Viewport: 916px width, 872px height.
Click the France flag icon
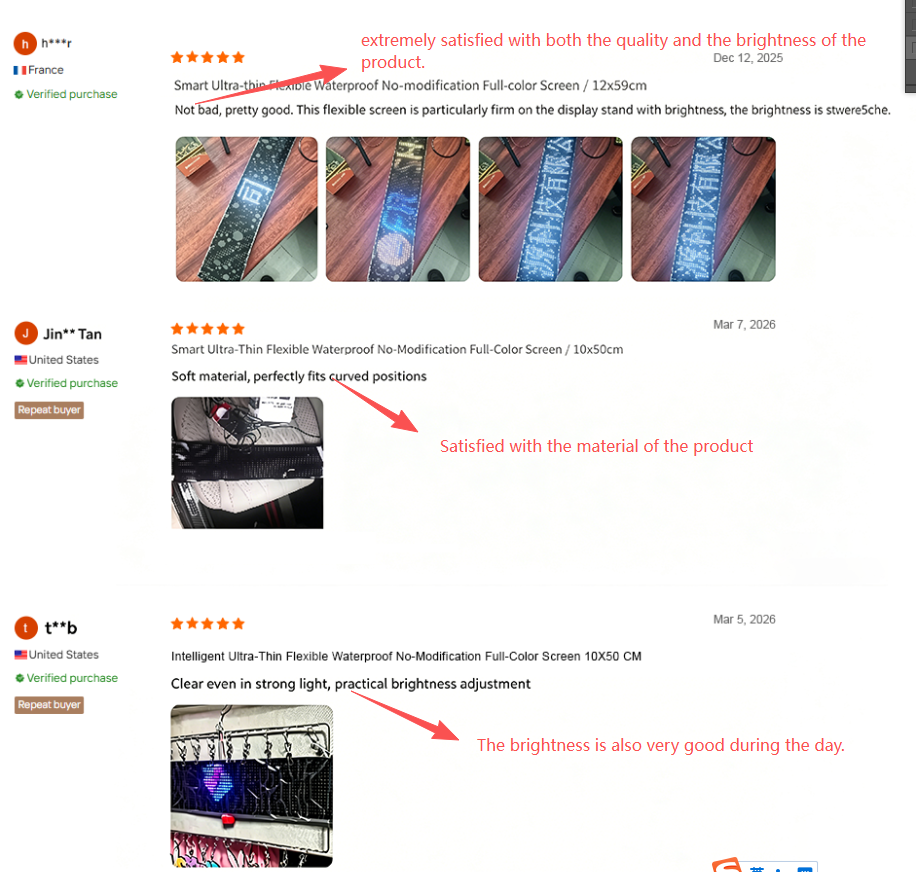[20, 70]
